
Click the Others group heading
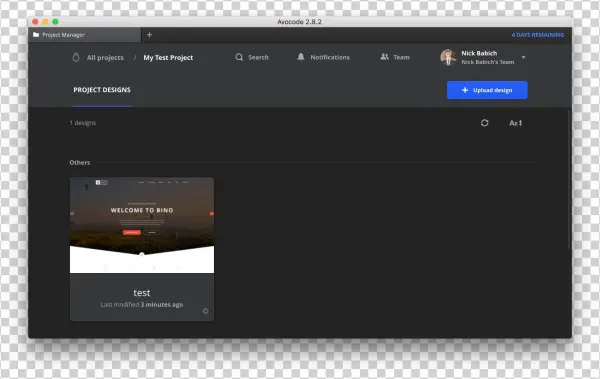pos(80,162)
